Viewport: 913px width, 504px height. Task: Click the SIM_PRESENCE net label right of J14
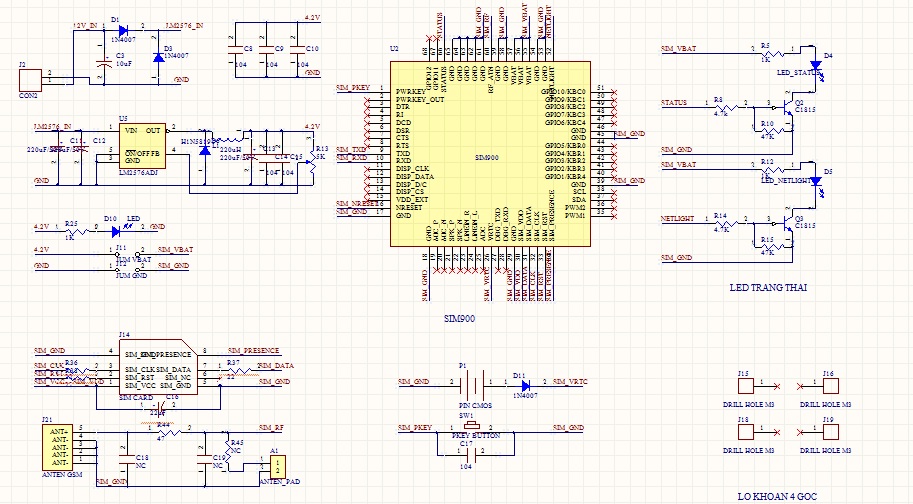[253, 350]
